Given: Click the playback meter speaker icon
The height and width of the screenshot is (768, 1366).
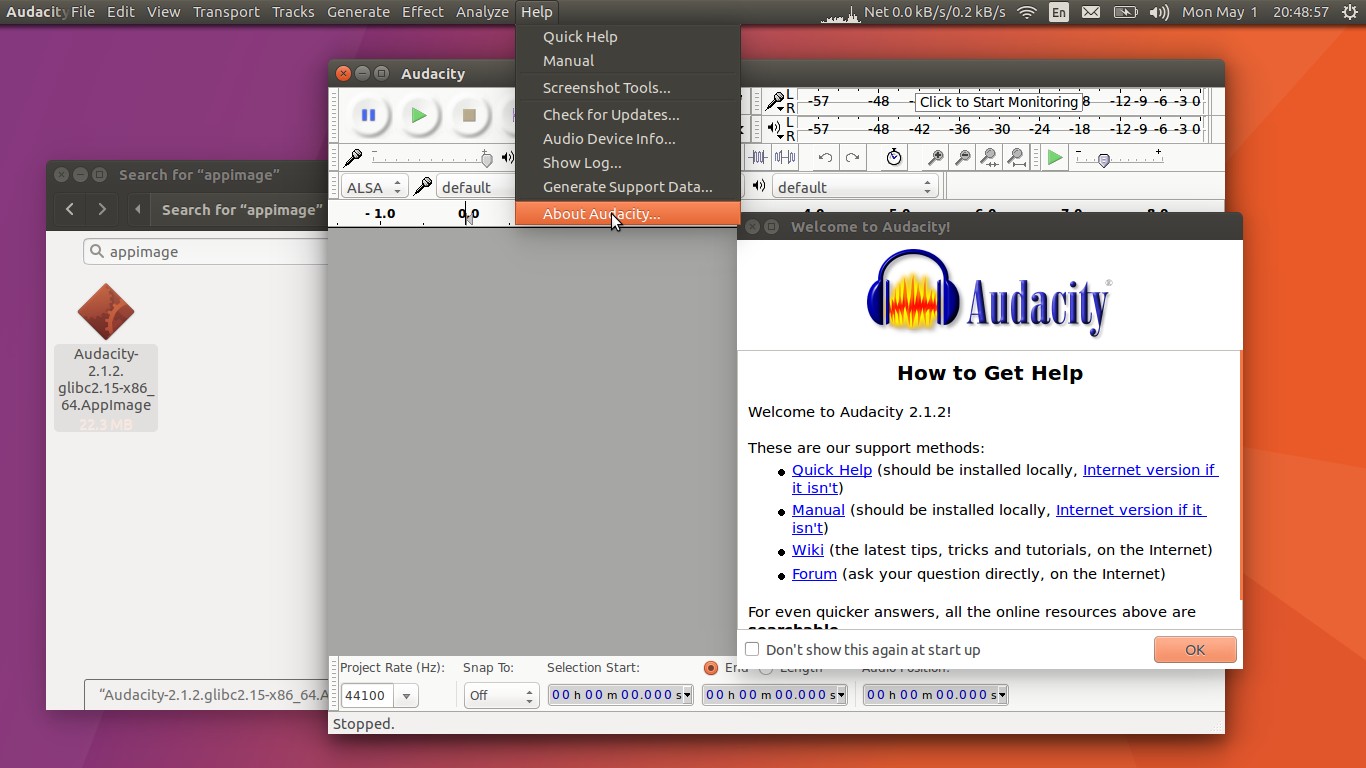Looking at the screenshot, I should [774, 129].
